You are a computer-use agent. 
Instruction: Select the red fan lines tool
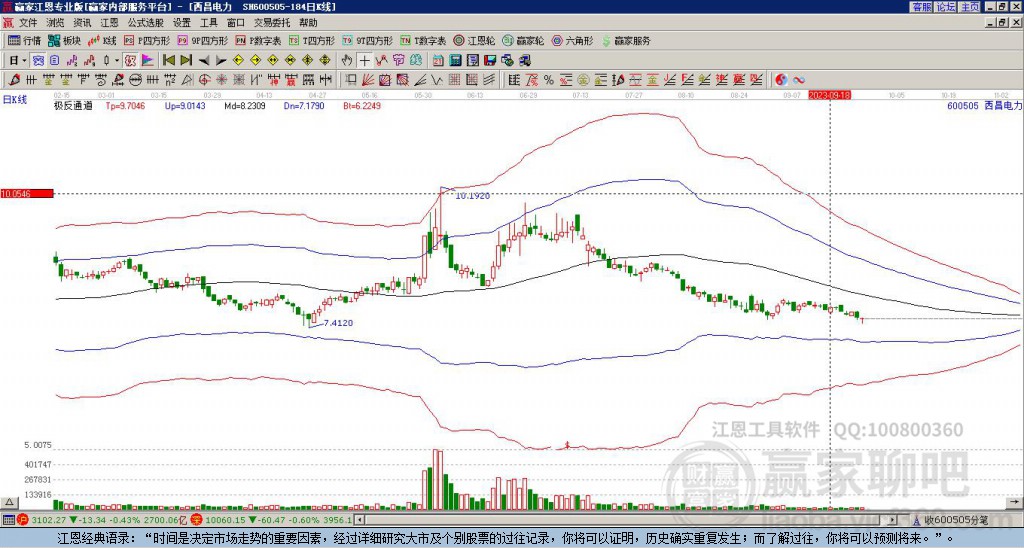click(368, 80)
